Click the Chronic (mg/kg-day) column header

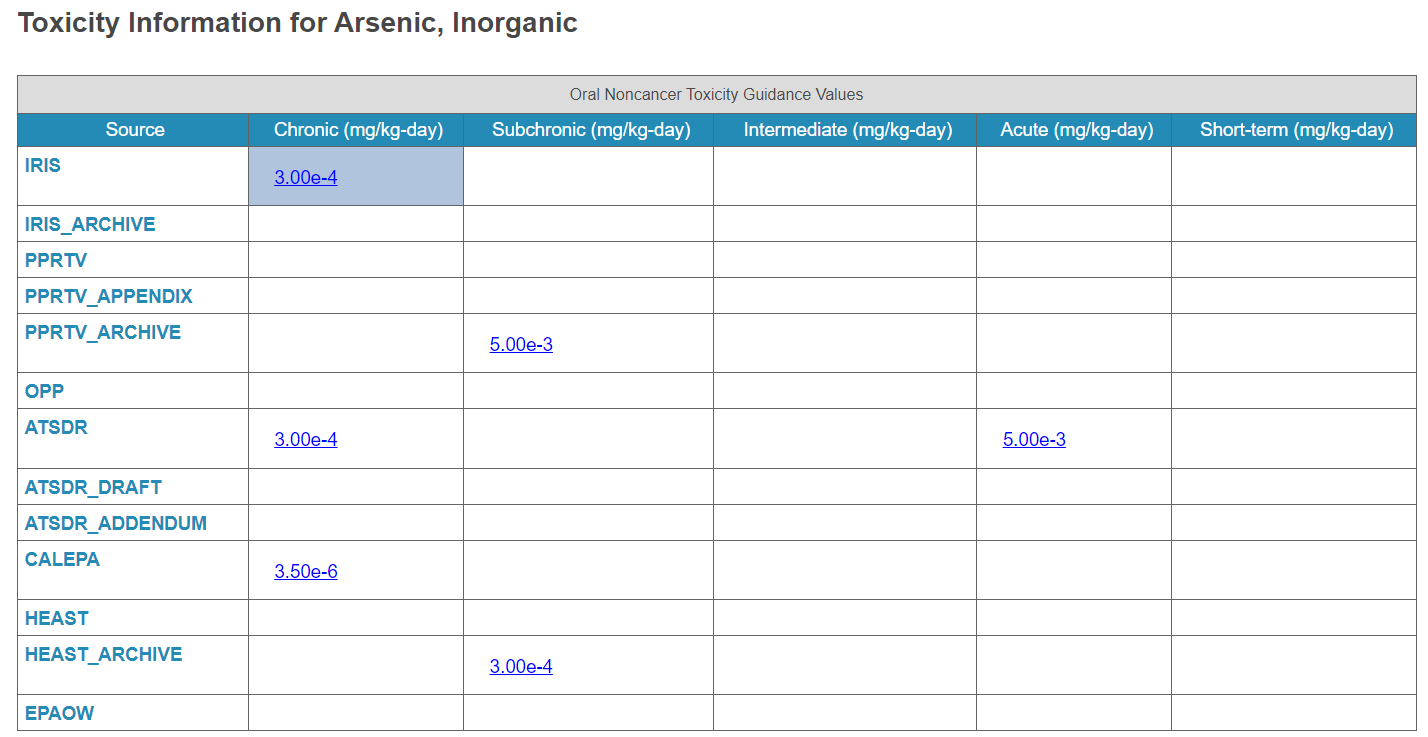point(356,130)
